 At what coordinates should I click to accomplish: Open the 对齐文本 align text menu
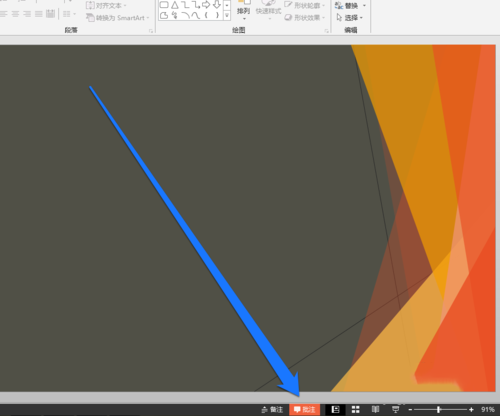(x=106, y=6)
